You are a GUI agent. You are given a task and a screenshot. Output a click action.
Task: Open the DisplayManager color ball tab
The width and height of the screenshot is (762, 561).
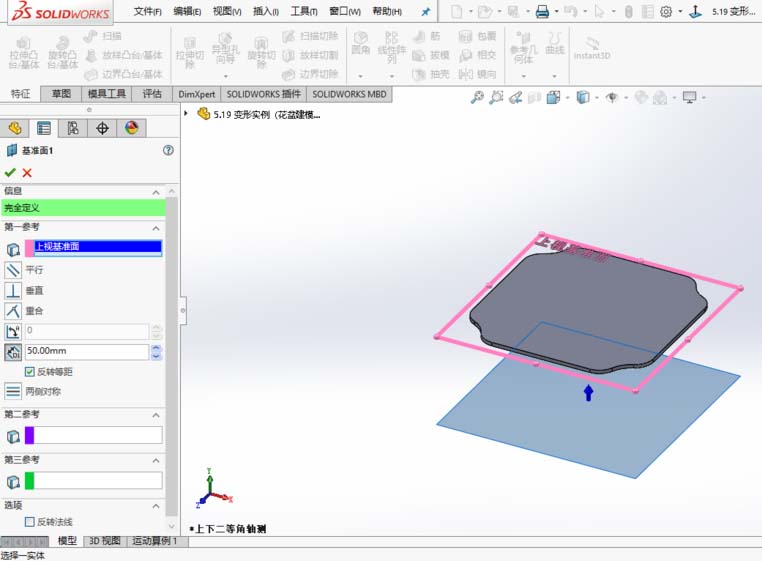pos(131,128)
